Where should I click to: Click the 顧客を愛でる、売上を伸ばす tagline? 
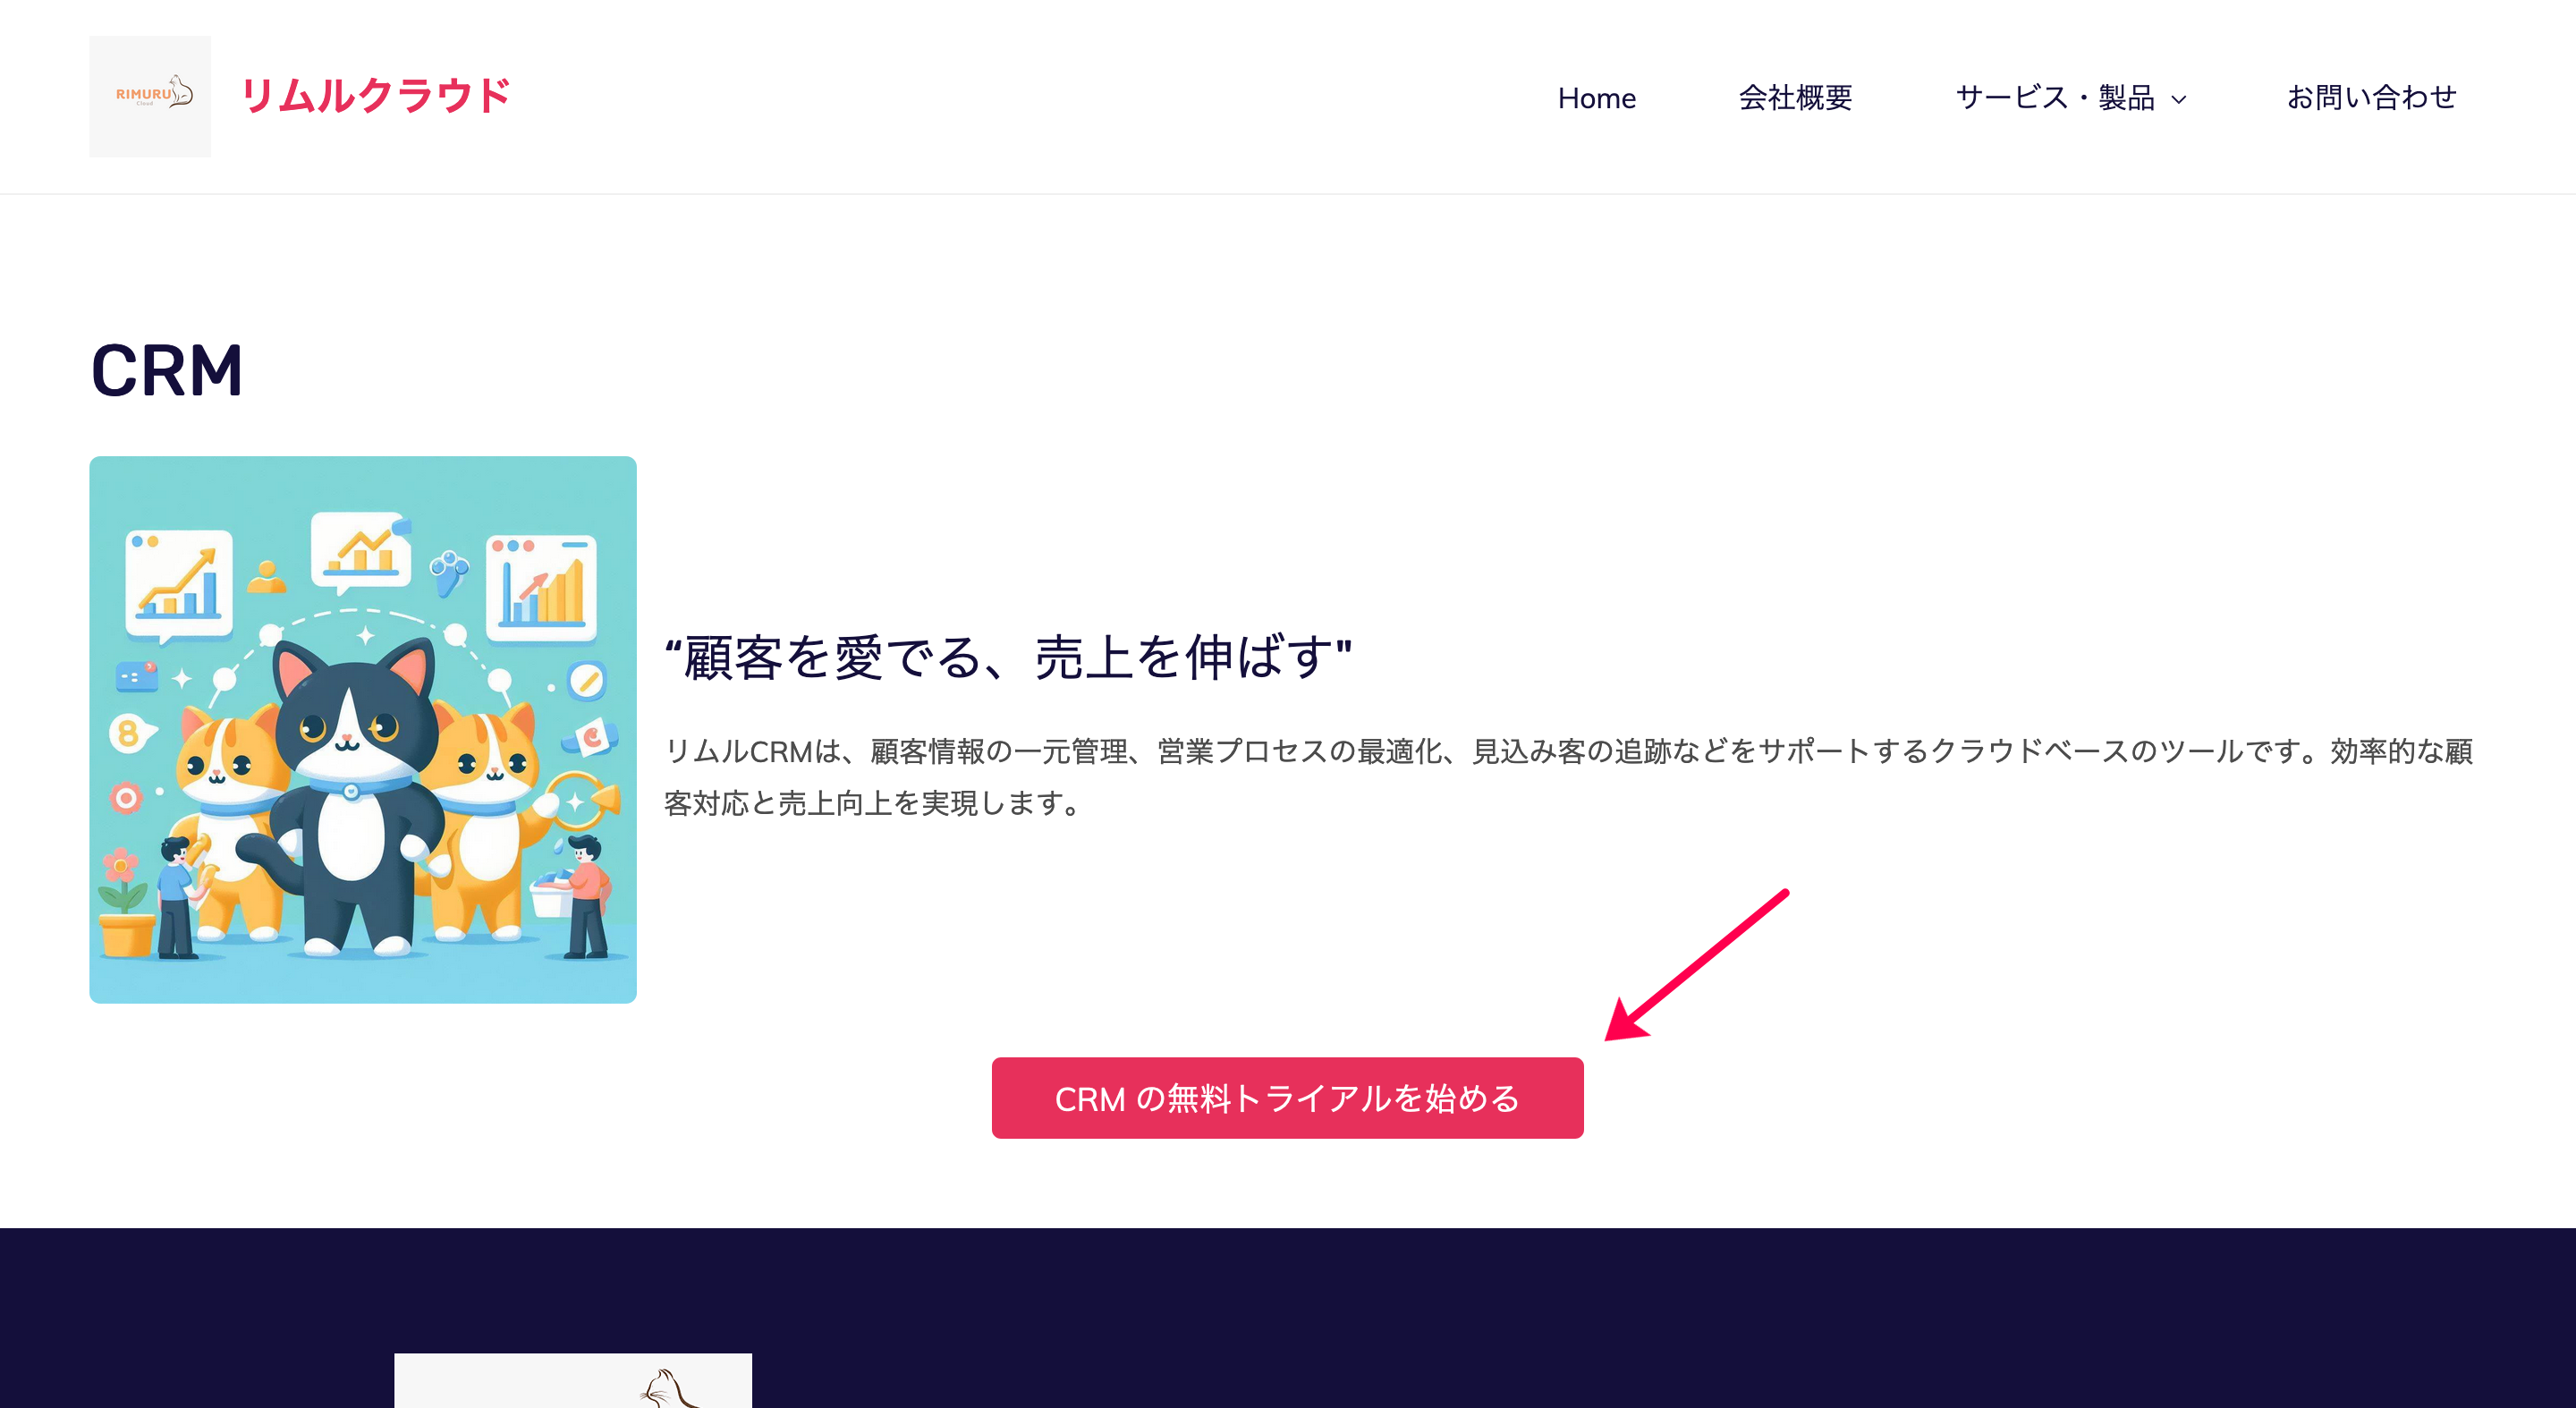pos(1009,658)
